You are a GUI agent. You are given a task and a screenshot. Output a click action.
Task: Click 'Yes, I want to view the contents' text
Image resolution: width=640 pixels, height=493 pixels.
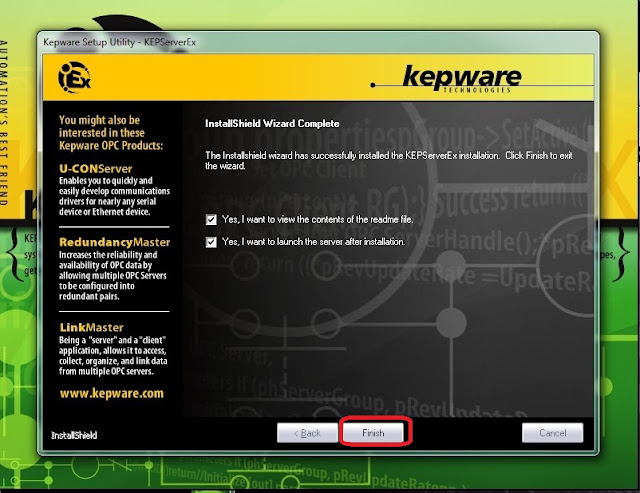[x=317, y=220]
